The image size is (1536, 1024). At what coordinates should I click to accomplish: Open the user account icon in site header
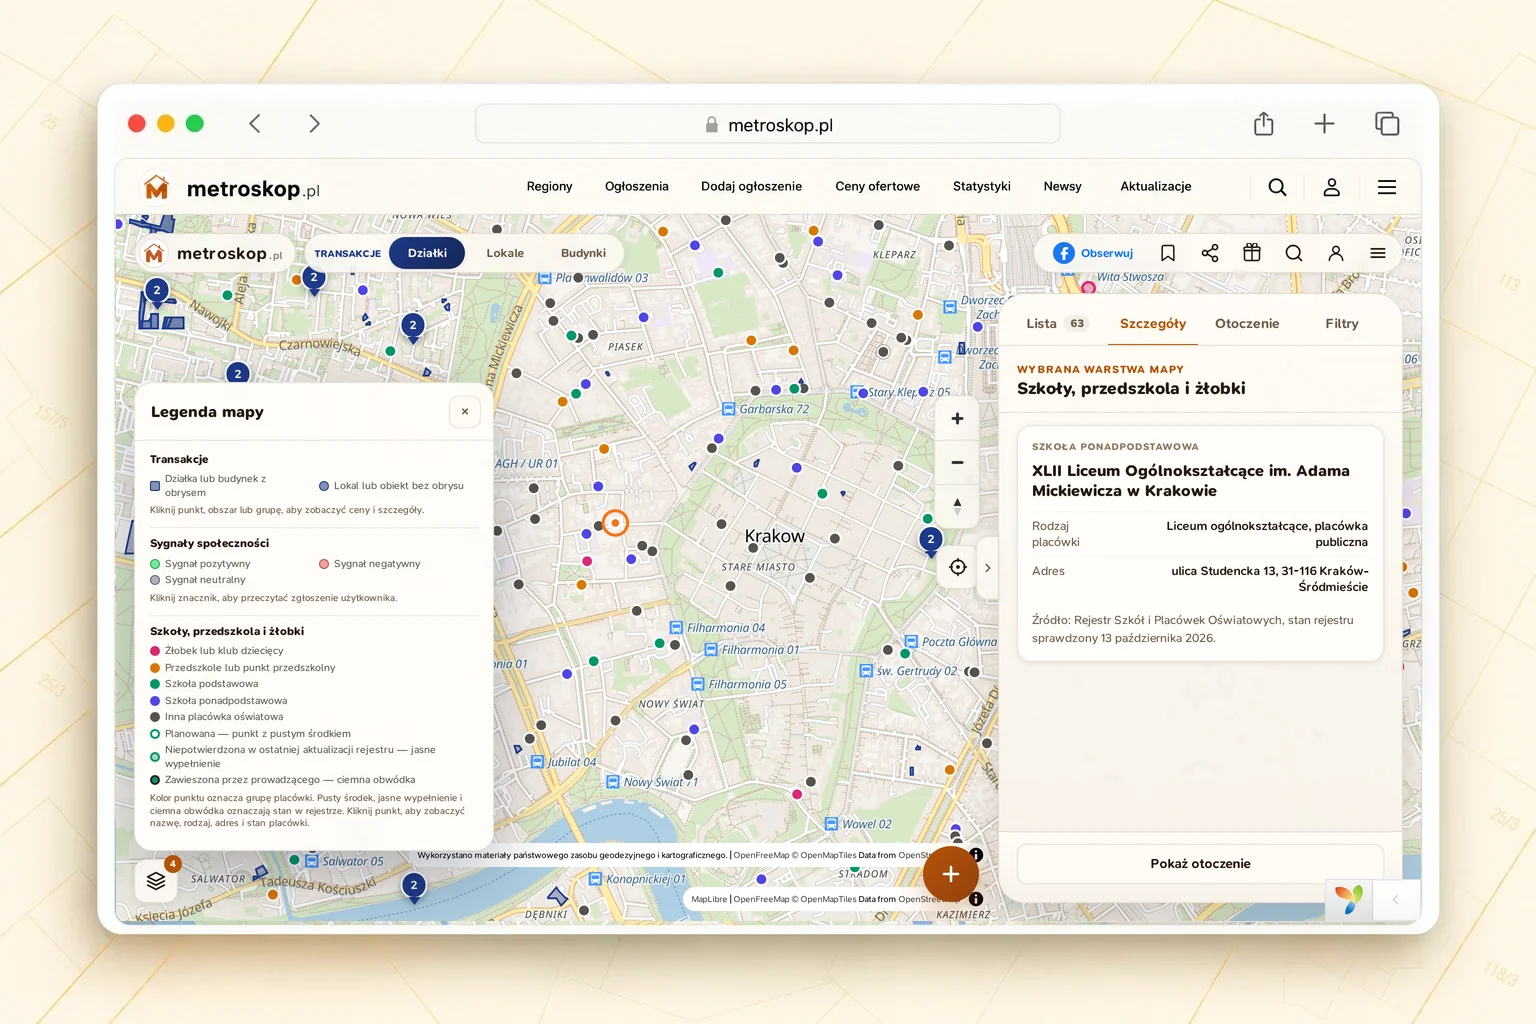tap(1332, 187)
